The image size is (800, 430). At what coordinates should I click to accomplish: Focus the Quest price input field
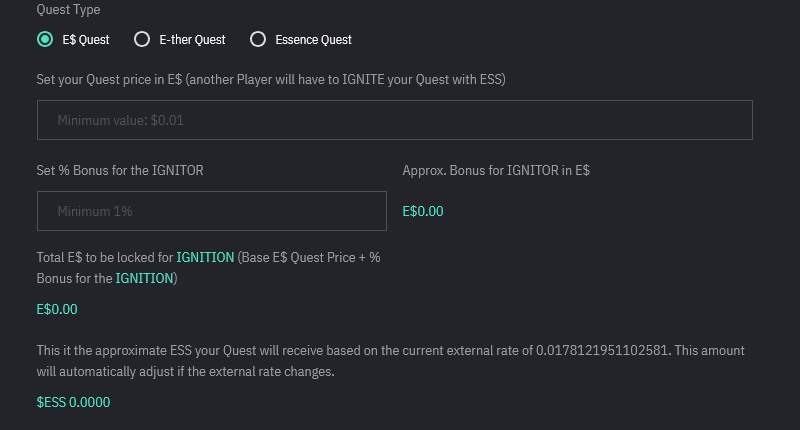pyautogui.click(x=394, y=120)
